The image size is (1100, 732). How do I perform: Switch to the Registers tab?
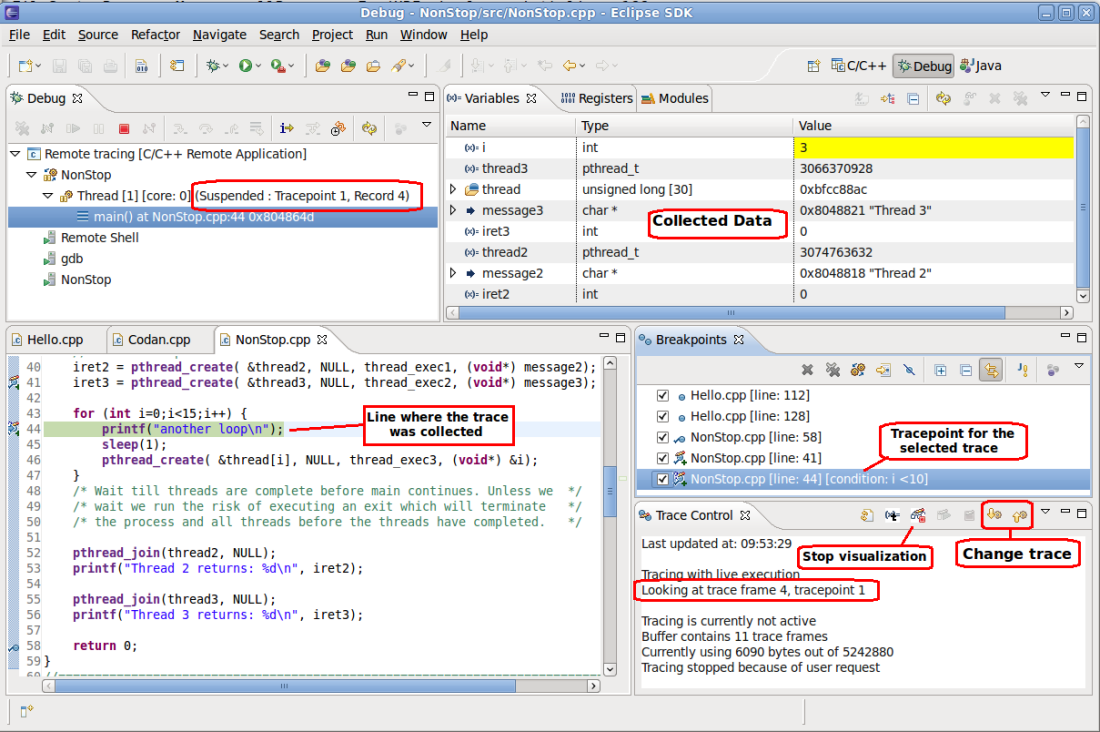(x=597, y=98)
